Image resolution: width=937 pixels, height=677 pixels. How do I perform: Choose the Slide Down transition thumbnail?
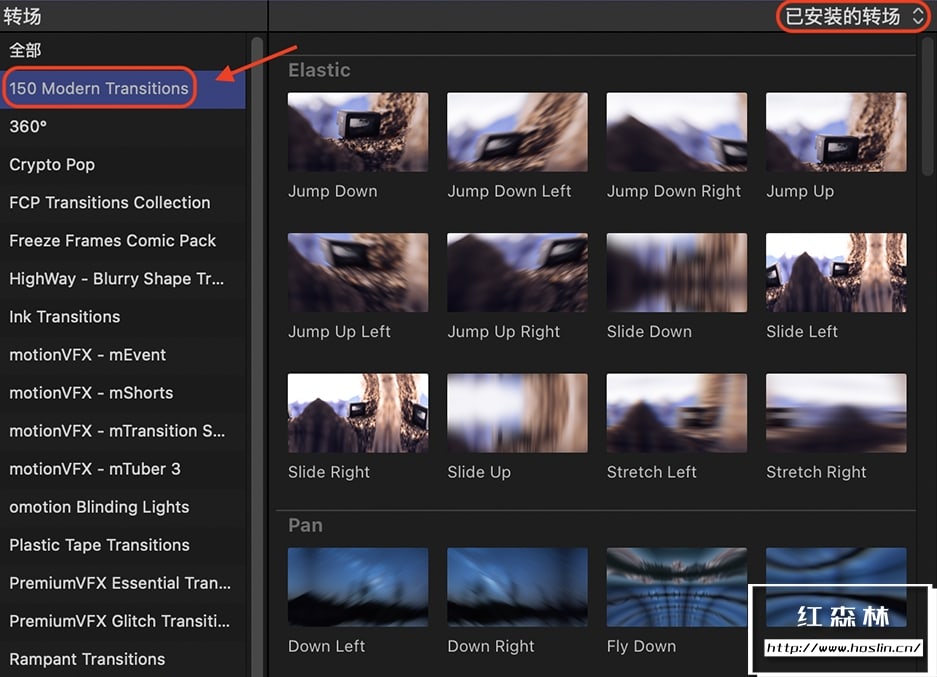[676, 272]
